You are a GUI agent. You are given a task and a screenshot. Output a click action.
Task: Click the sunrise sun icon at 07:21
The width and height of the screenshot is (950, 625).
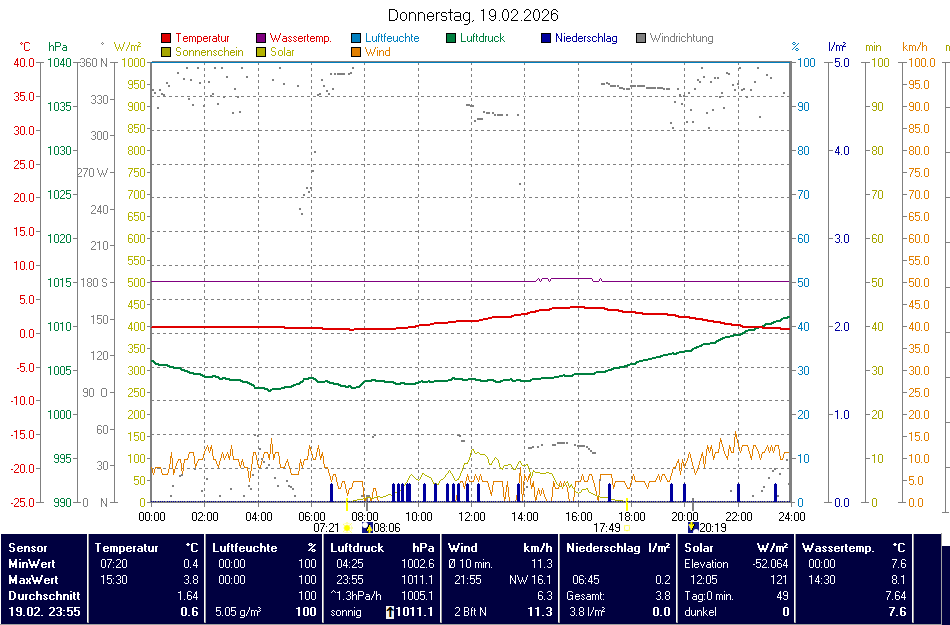coord(347,528)
